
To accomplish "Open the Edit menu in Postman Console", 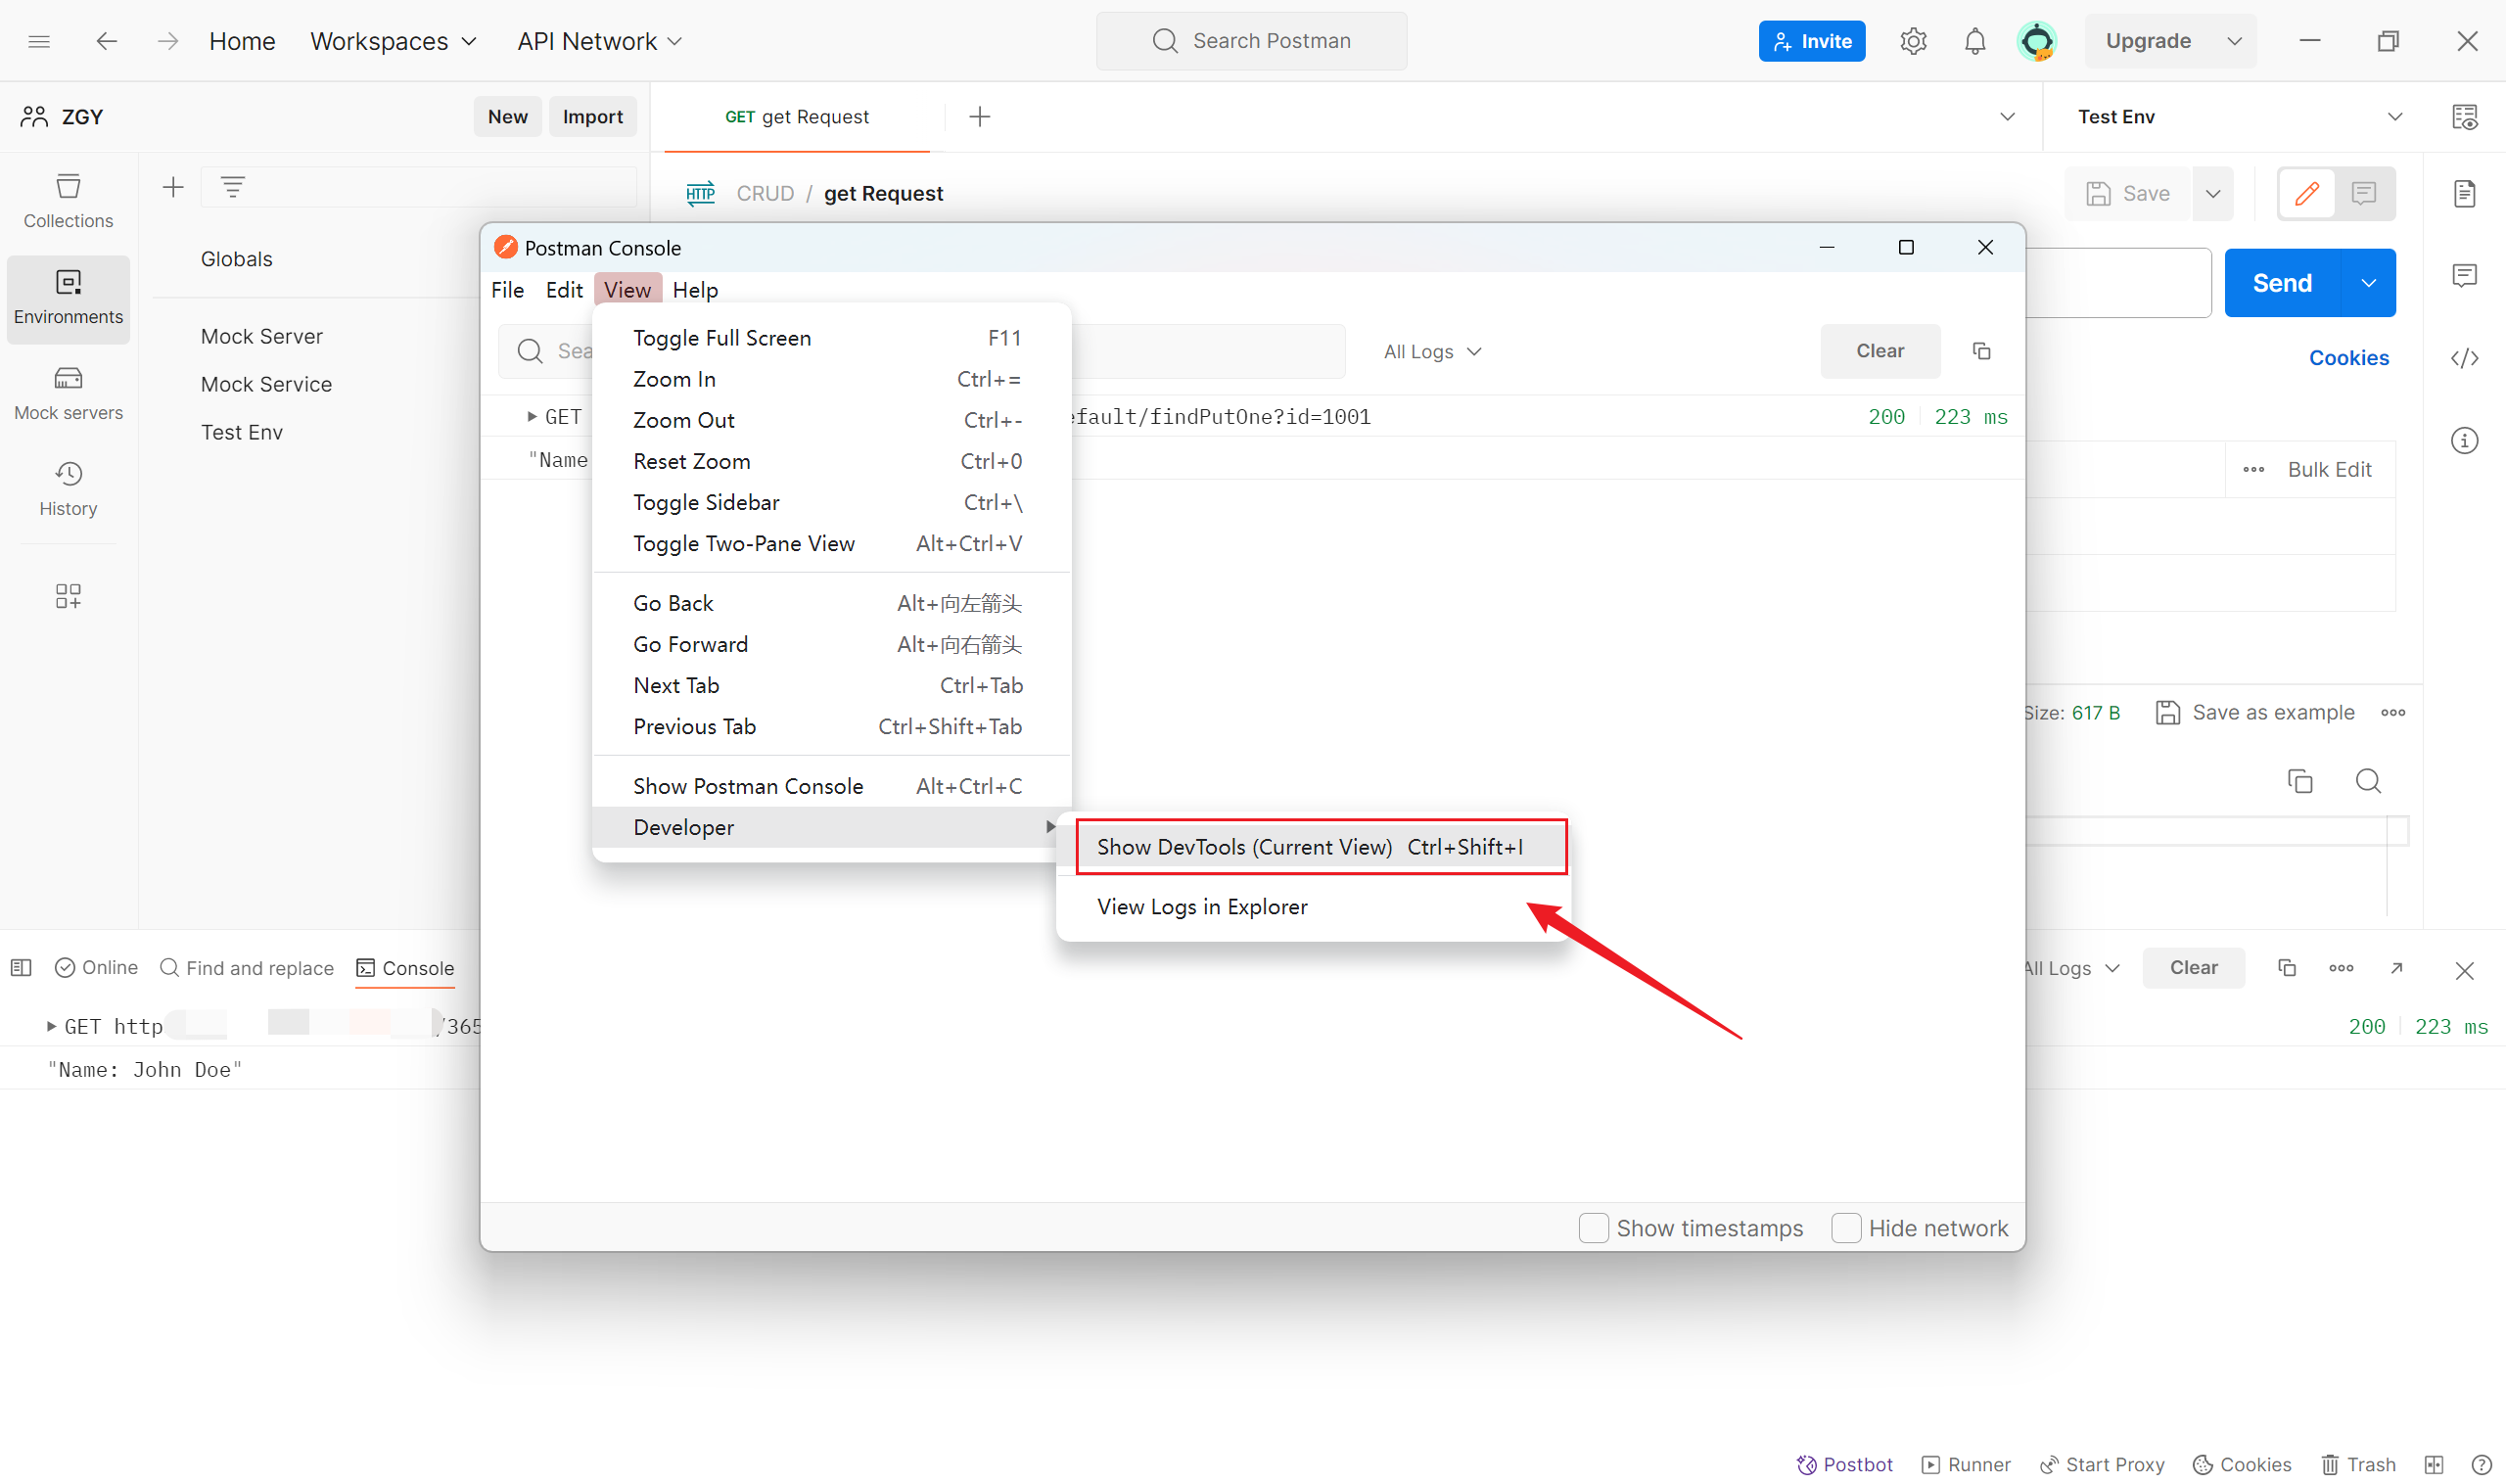I will pos(564,290).
